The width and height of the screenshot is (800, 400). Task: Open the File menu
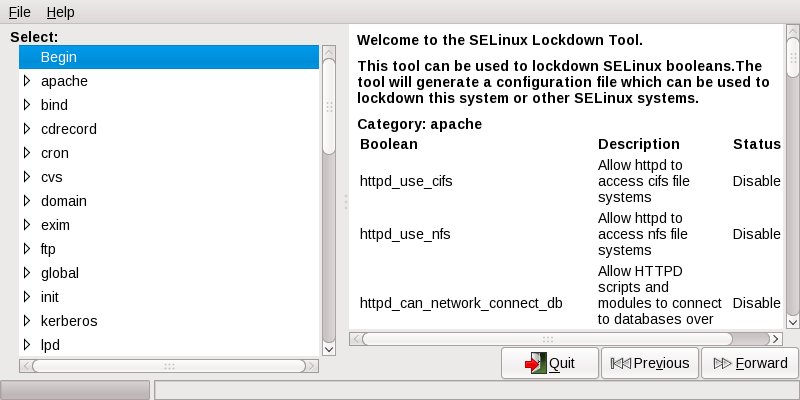20,12
